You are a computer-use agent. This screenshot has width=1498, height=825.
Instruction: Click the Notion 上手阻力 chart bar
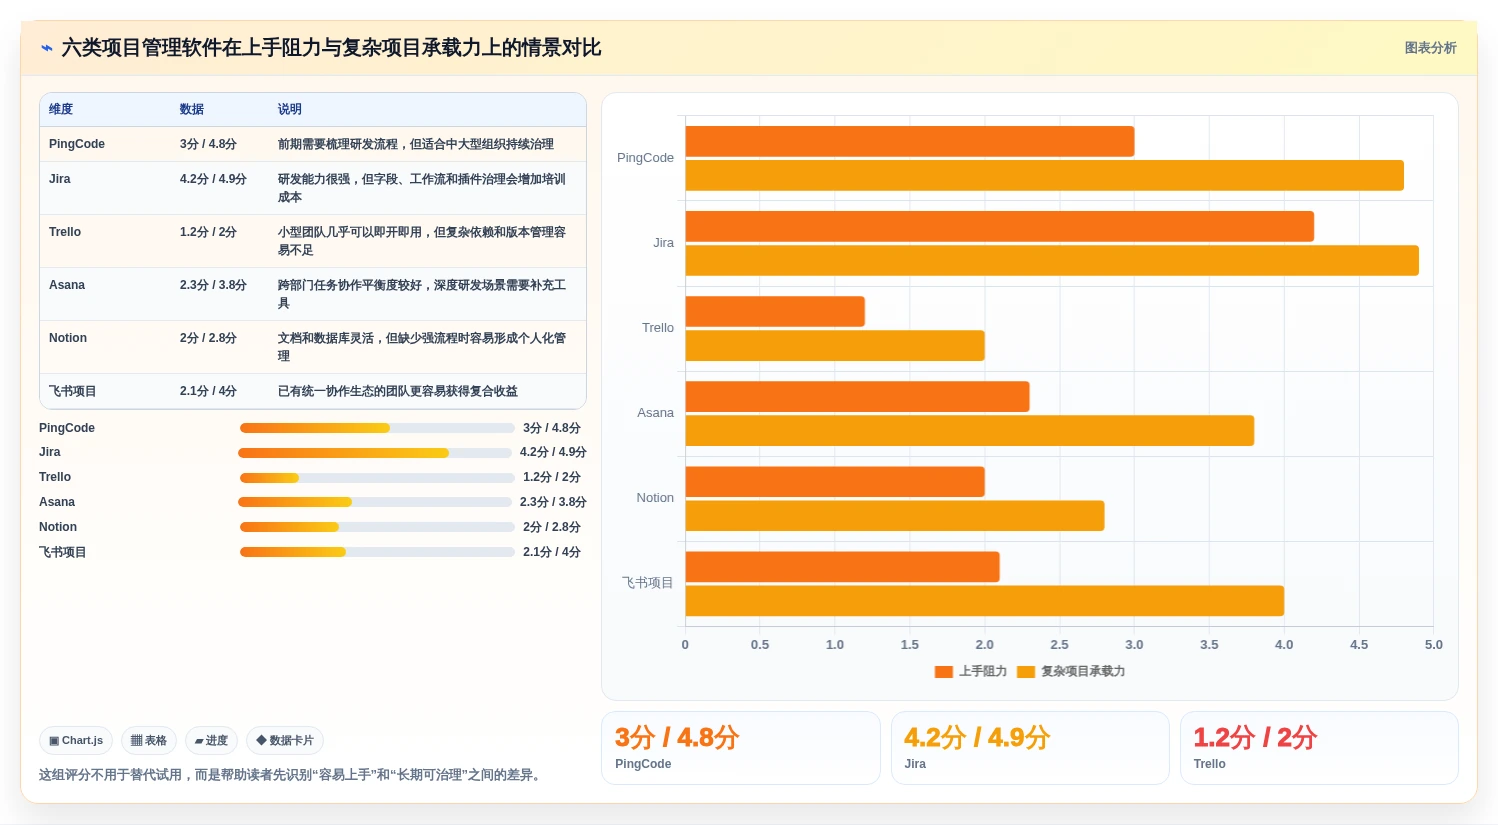click(835, 482)
